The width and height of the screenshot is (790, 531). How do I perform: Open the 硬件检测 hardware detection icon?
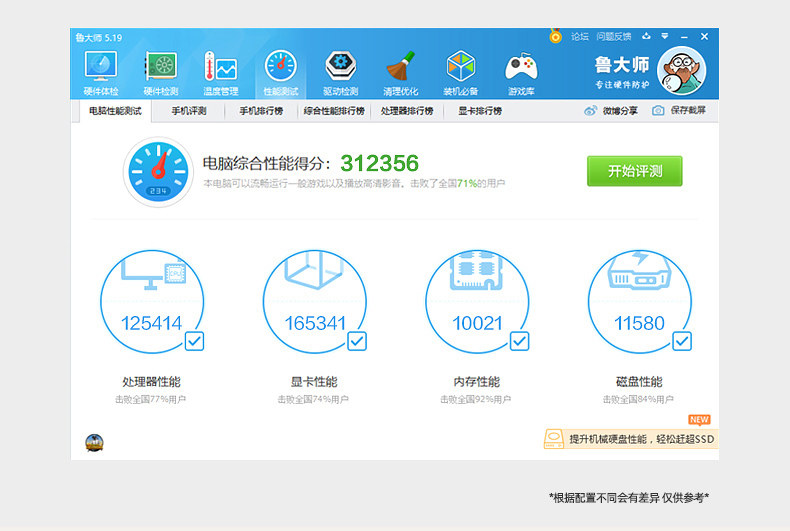161,73
